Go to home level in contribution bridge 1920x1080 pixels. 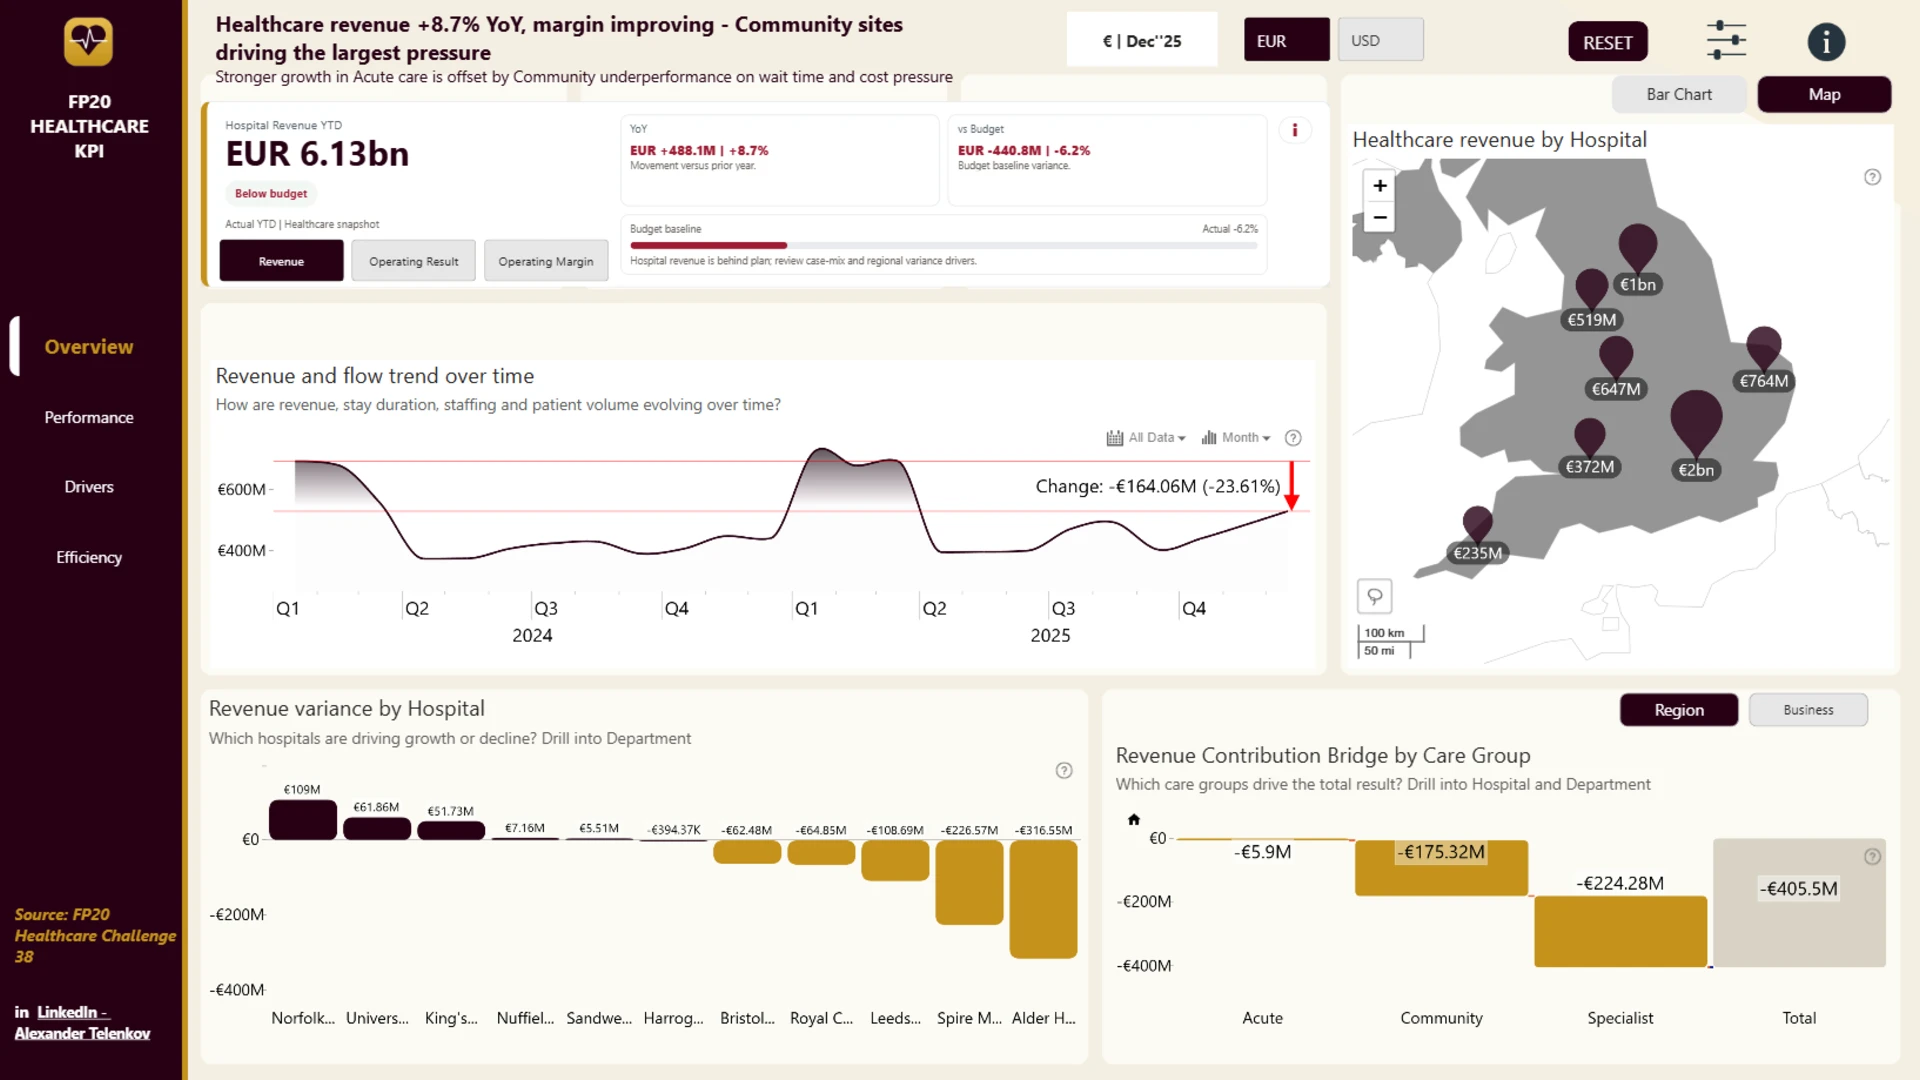pos(1134,819)
